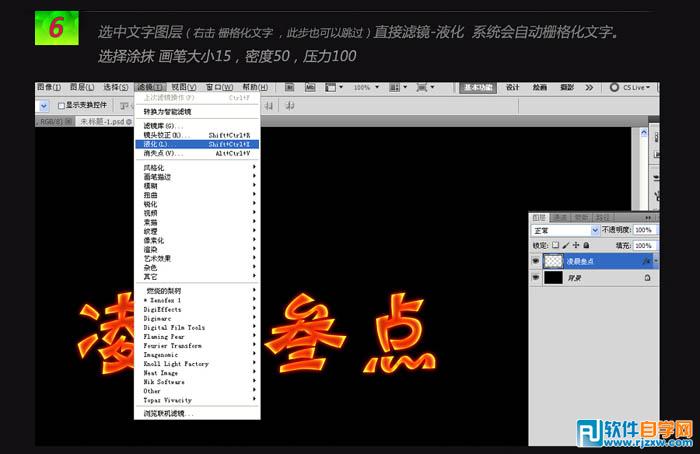Open the 像素化 filter submenu
The height and width of the screenshot is (454, 700).
[198, 240]
